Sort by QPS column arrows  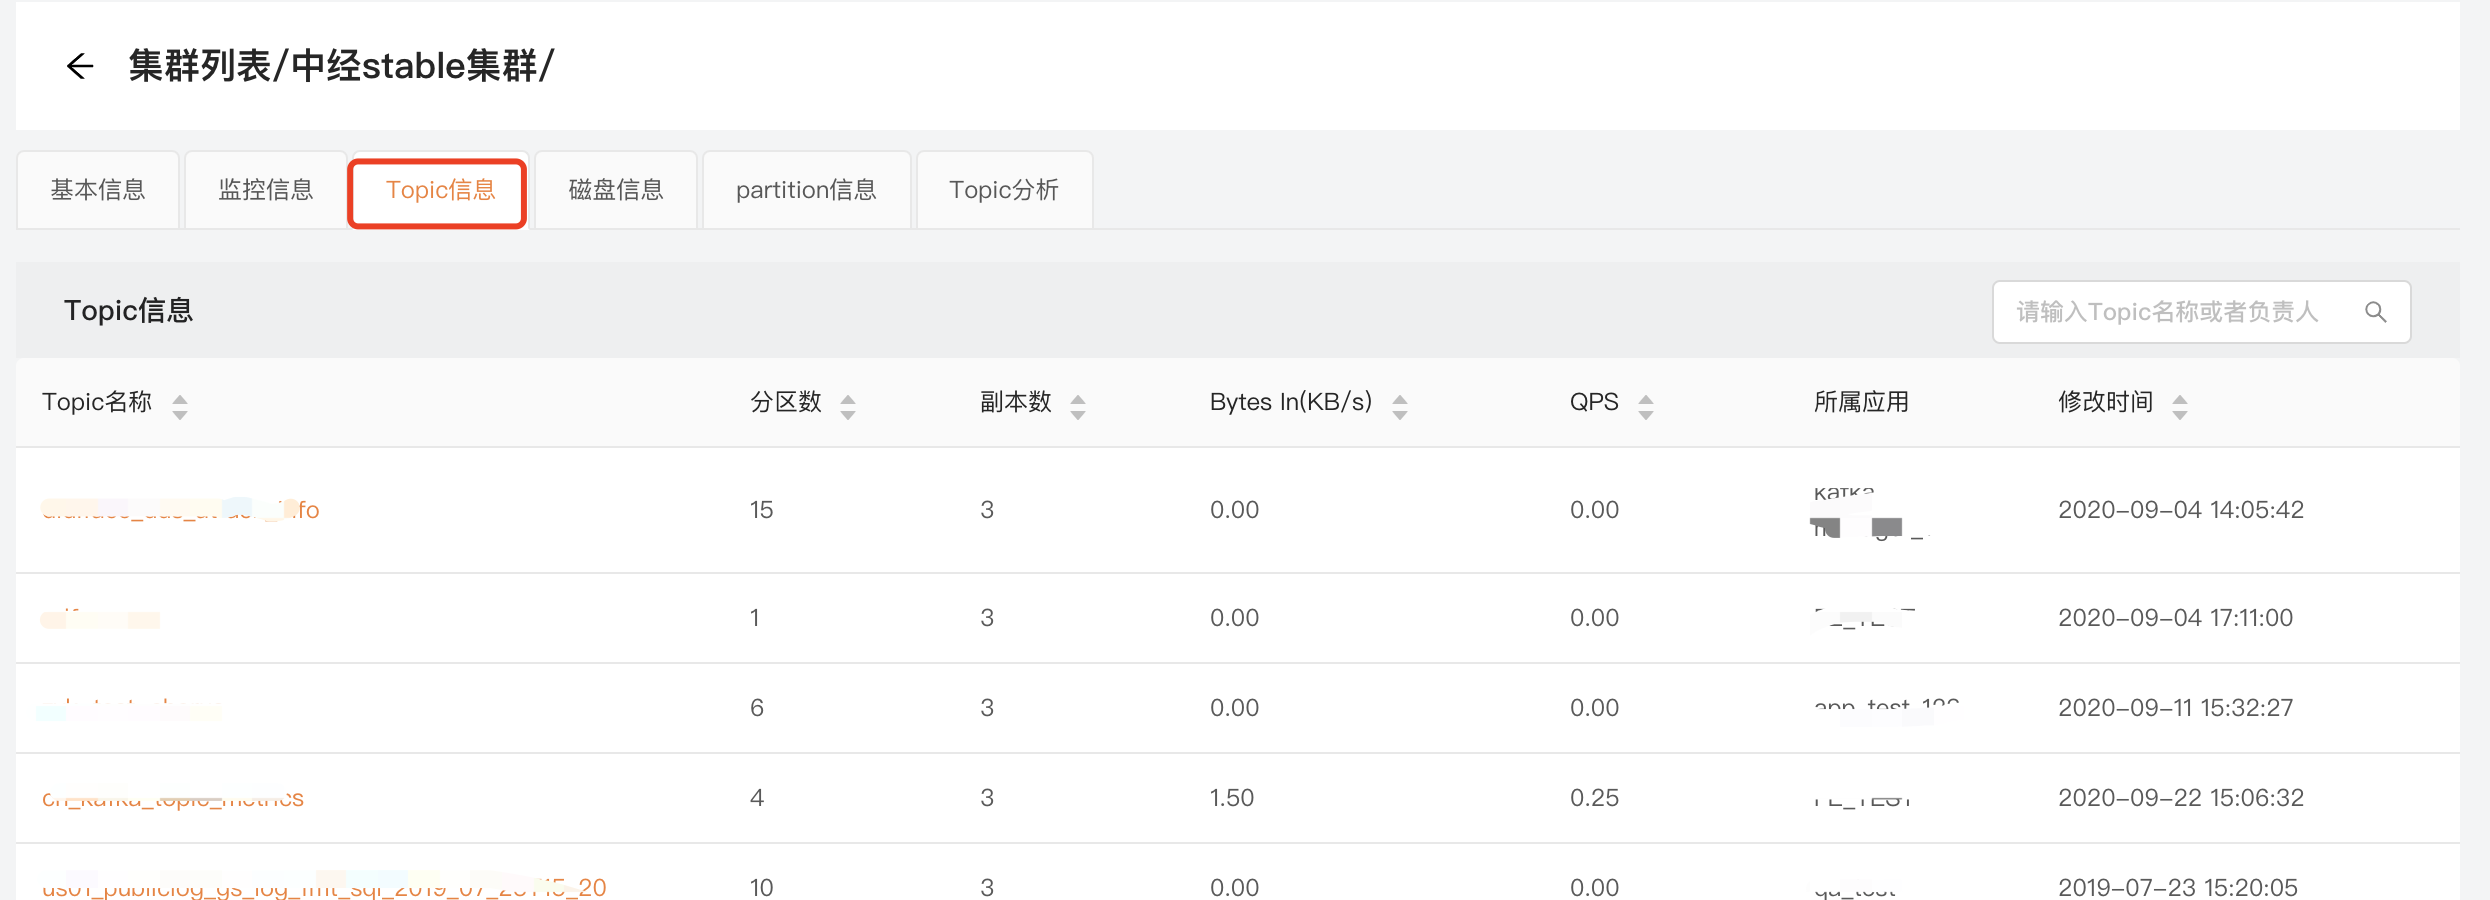point(1646,406)
